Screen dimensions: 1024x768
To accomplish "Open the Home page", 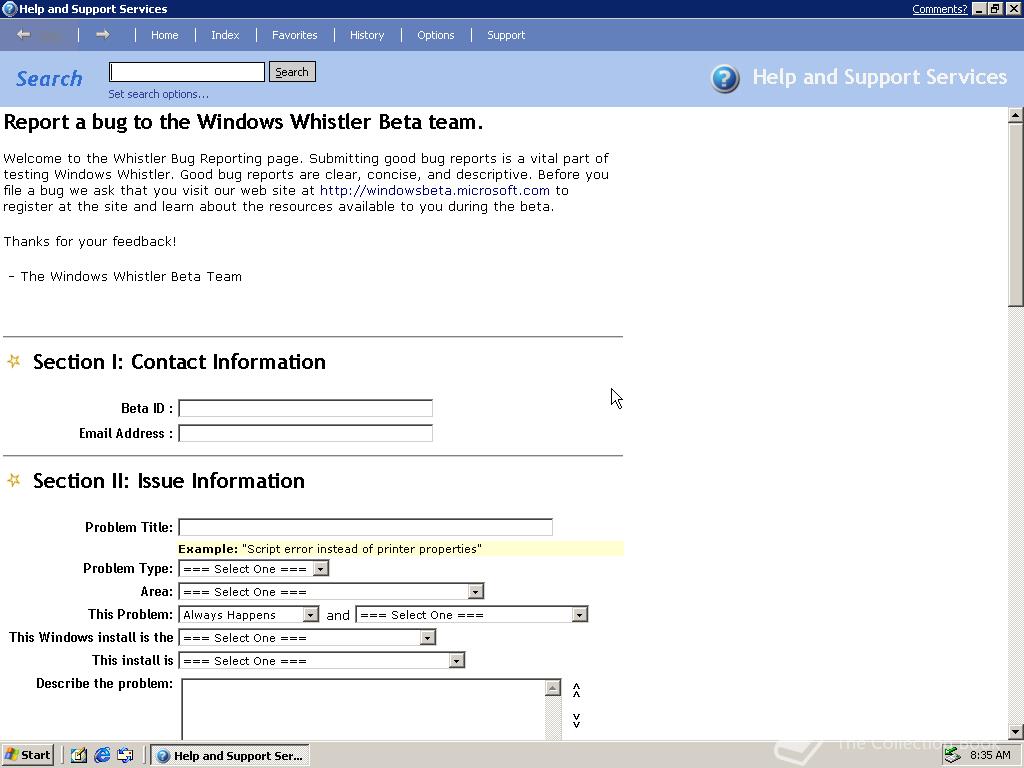I will (x=165, y=35).
